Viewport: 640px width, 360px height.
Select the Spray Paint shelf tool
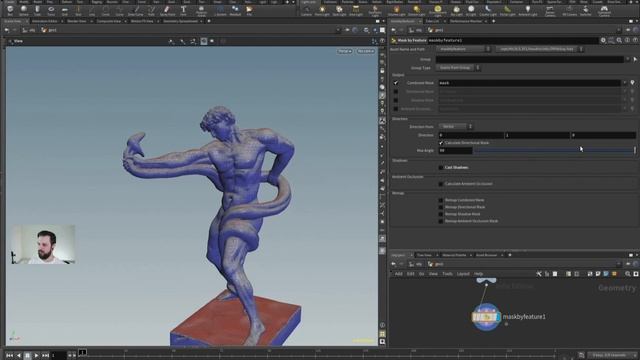[x=167, y=10]
